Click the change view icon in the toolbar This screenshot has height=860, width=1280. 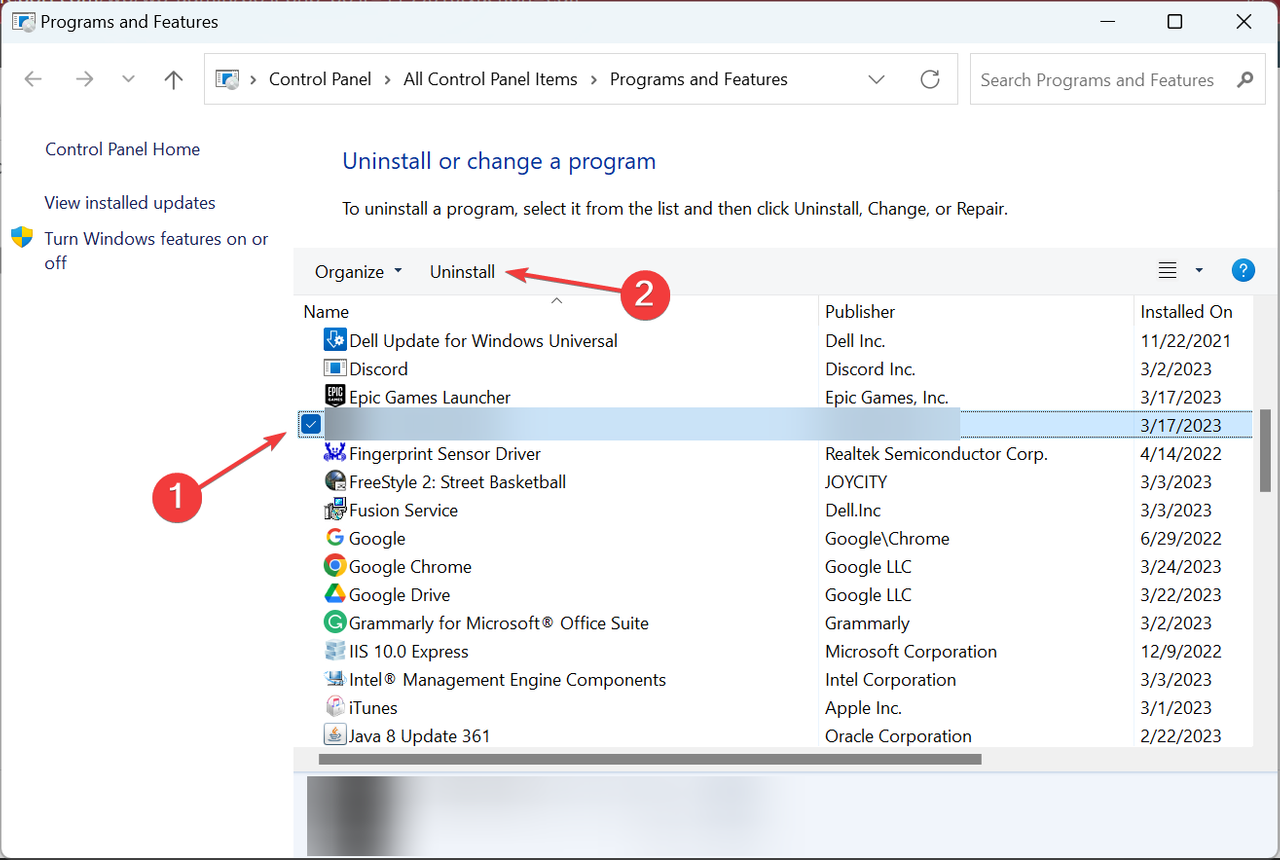pos(1167,271)
